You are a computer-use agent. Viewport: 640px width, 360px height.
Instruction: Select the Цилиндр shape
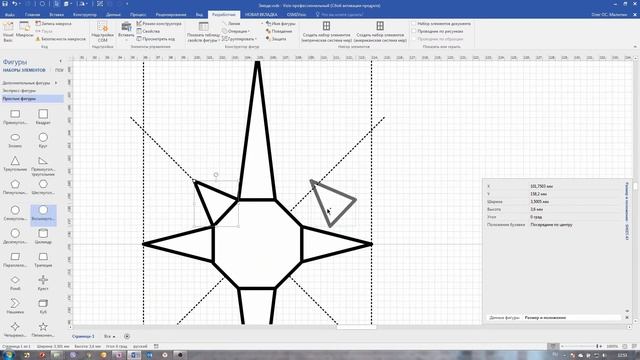click(x=43, y=236)
